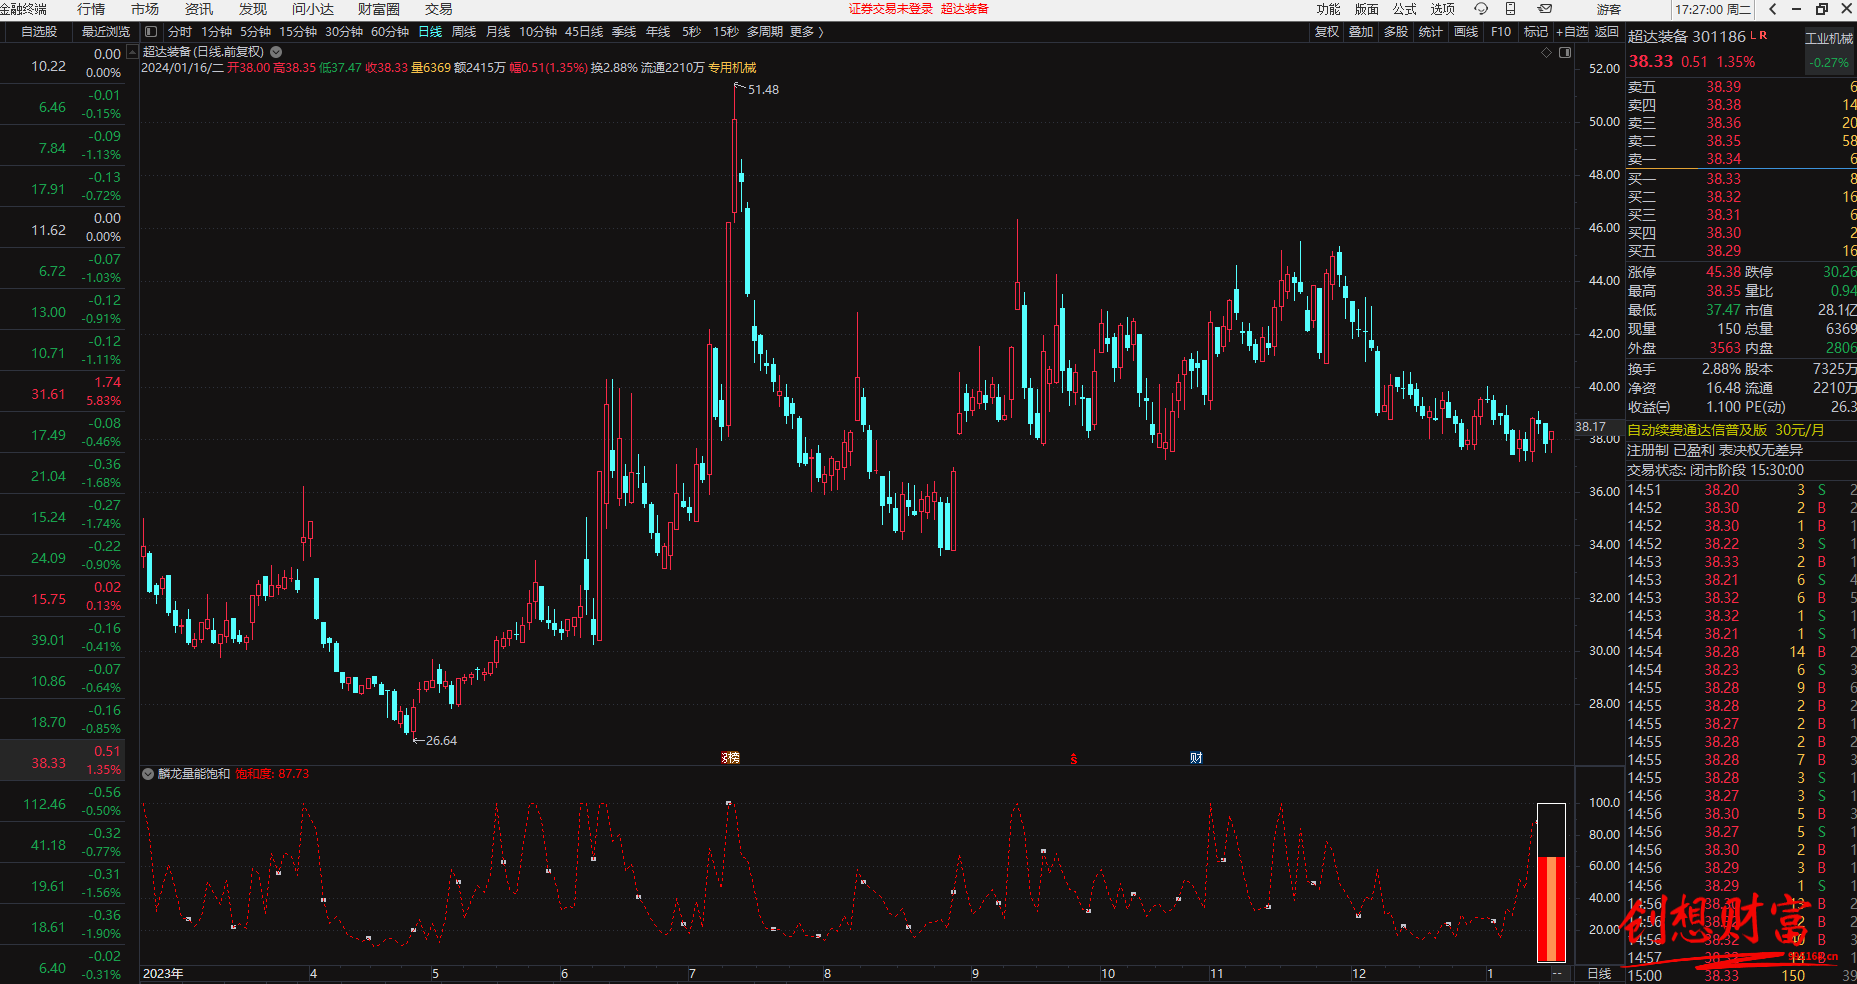Click the 财 marker on chart timeline
This screenshot has width=1857, height=984.
pyautogui.click(x=1196, y=758)
